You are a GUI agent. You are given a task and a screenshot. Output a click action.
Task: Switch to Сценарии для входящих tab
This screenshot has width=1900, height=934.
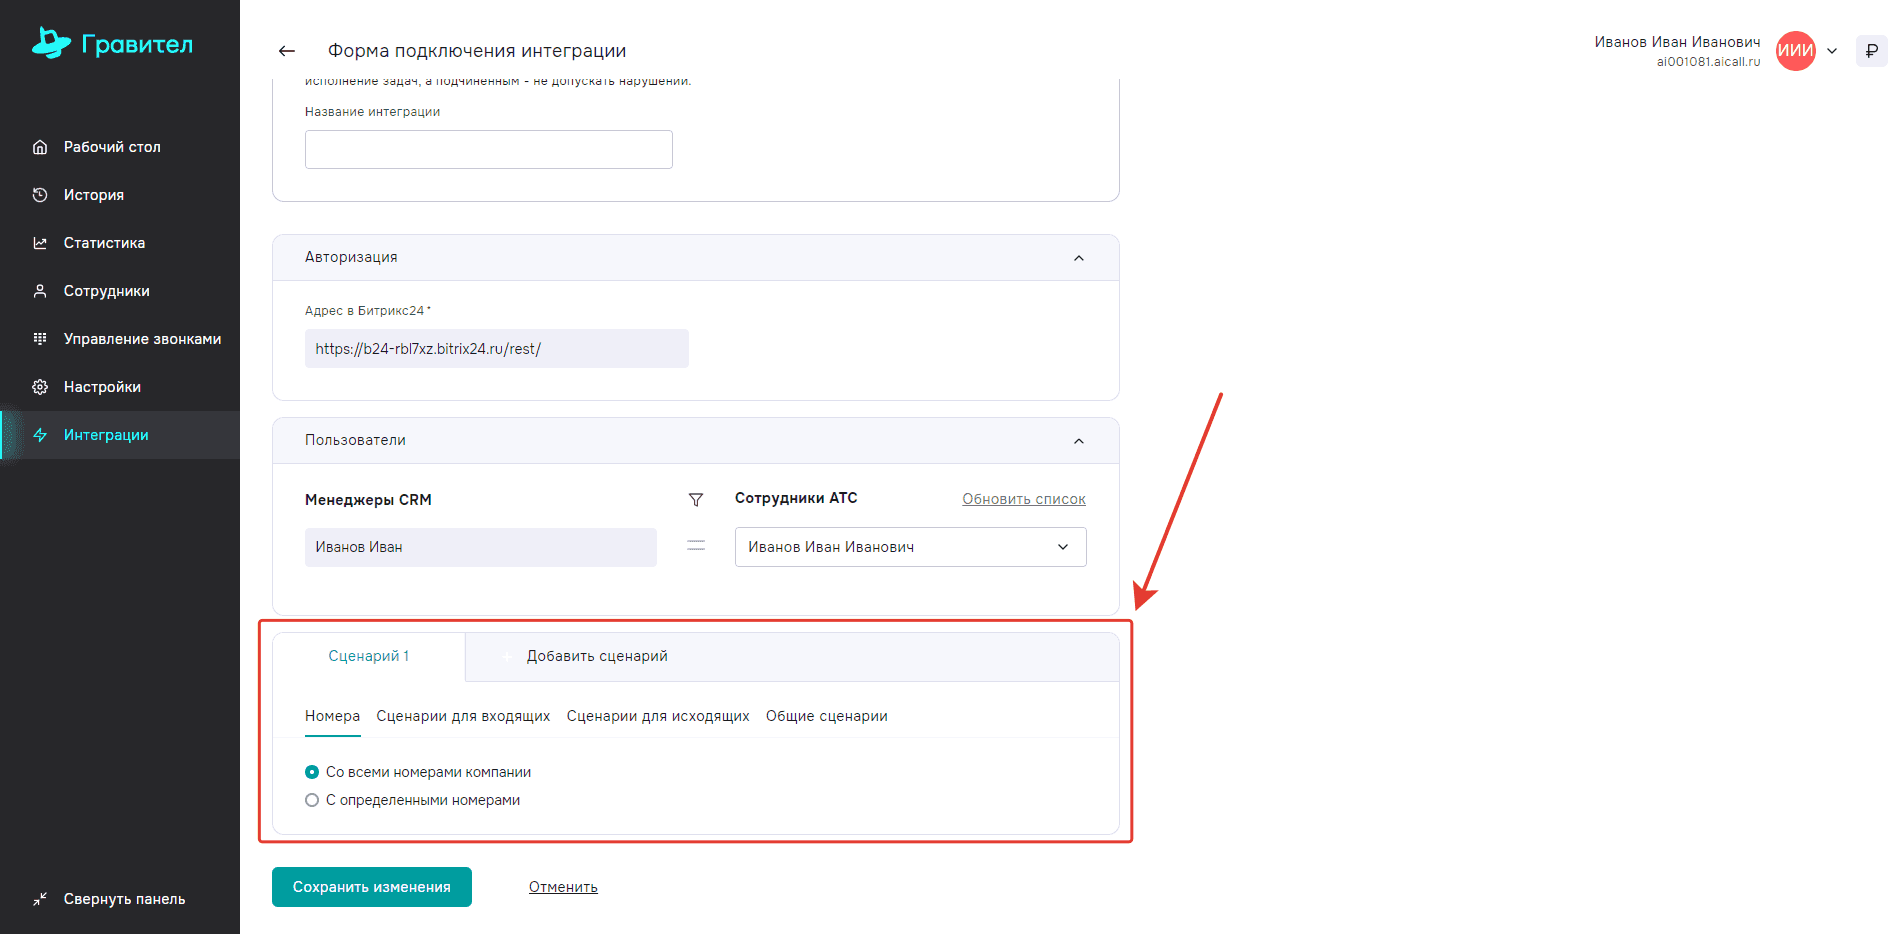point(463,716)
